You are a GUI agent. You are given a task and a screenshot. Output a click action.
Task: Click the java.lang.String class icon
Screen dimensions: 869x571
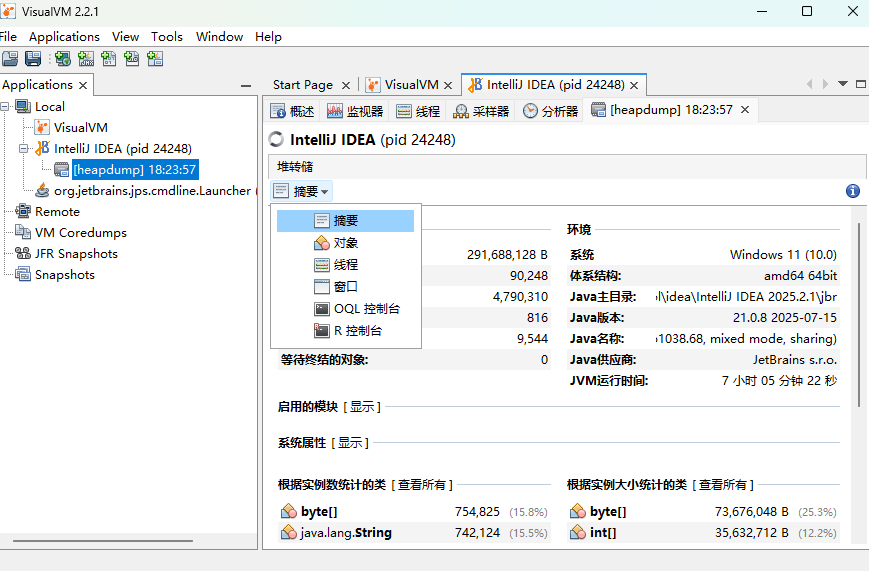coord(289,532)
